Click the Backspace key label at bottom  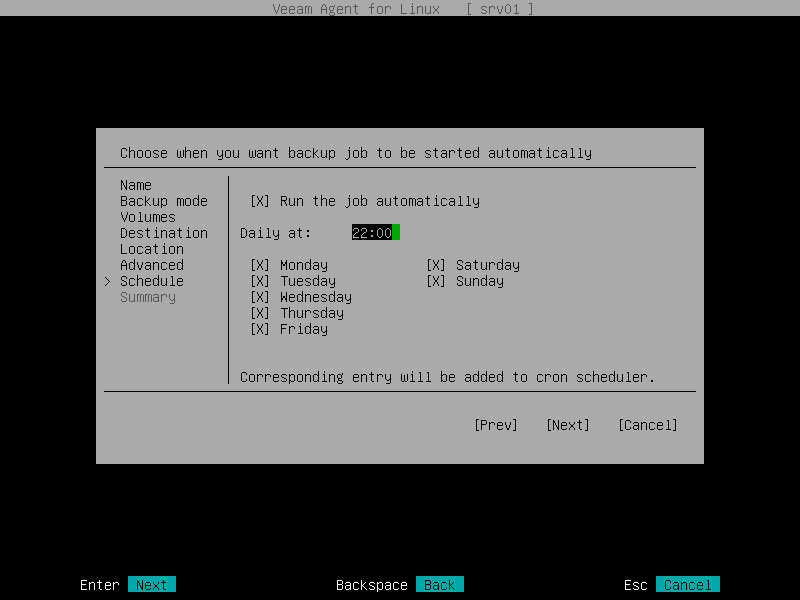coord(371,585)
